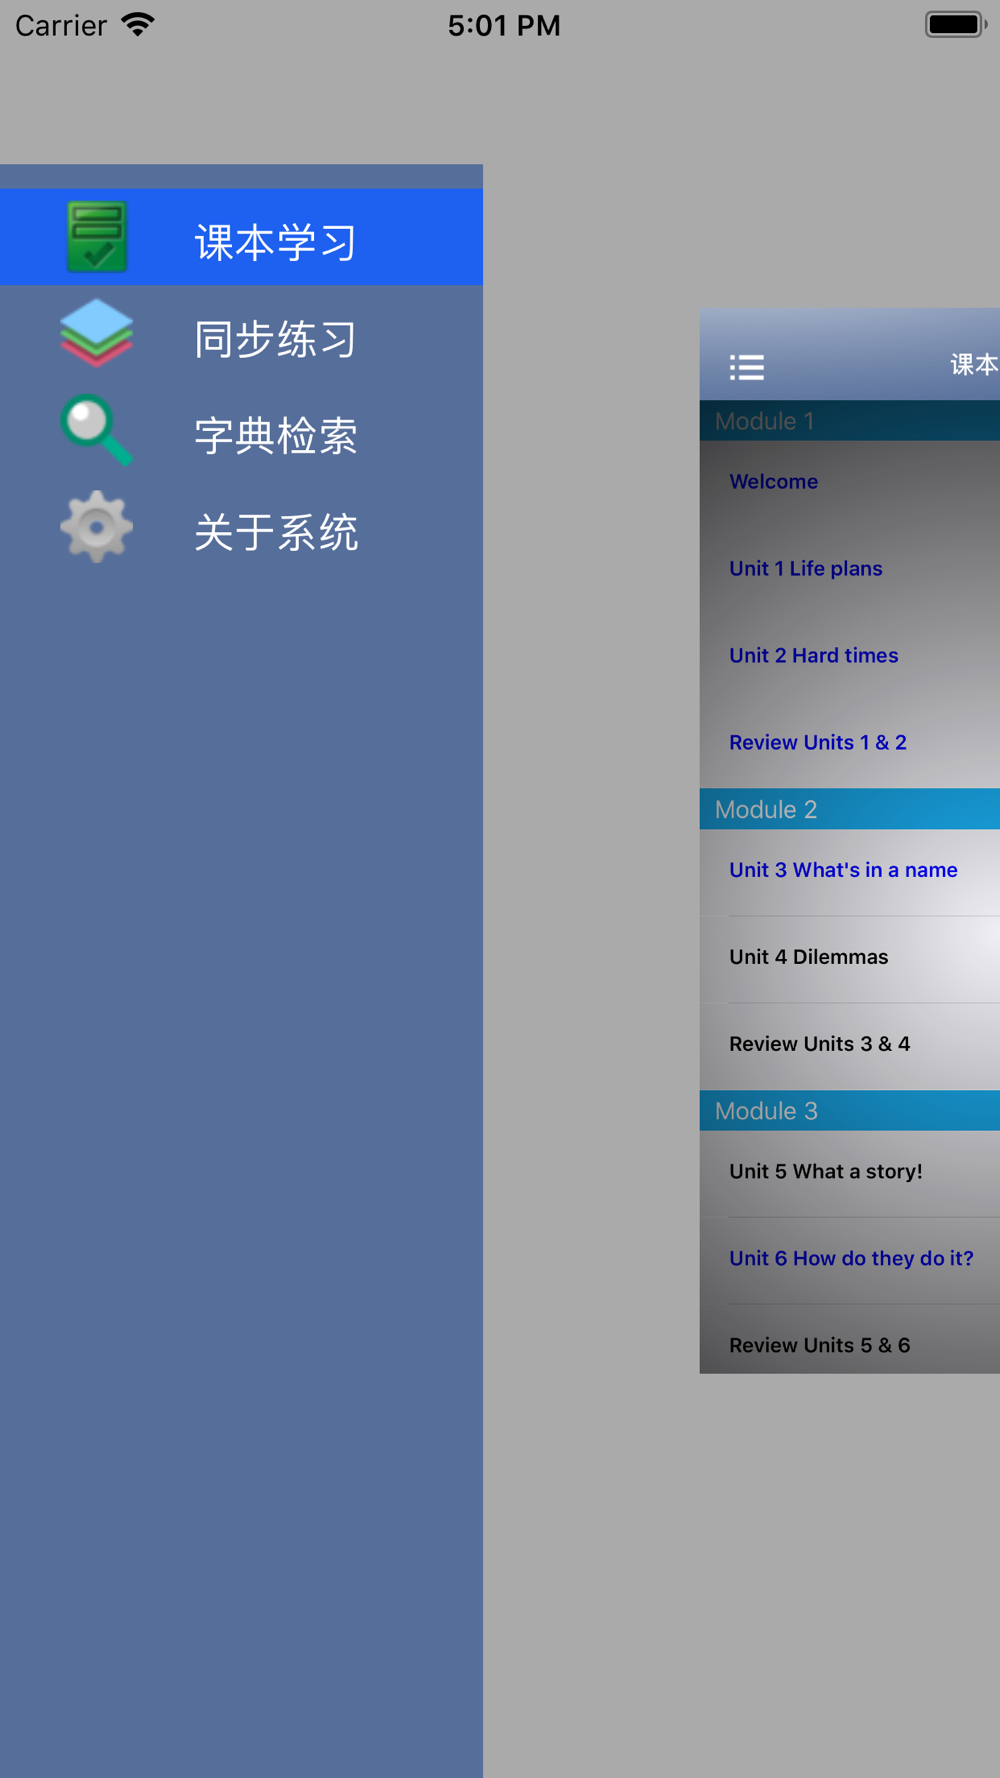
Task: Select Unit 4 Dilemmas row
Action: tap(850, 958)
